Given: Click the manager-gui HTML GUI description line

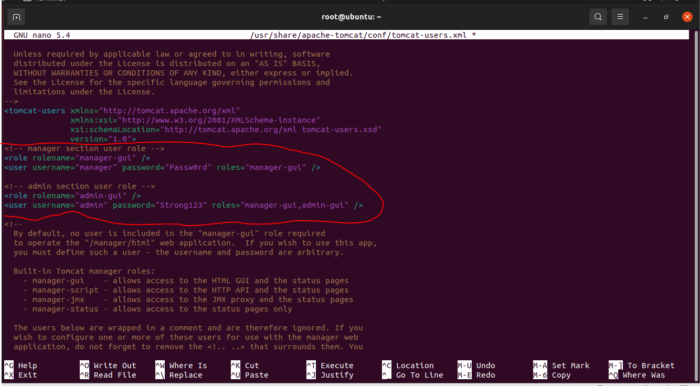Looking at the screenshot, I should pos(186,281).
